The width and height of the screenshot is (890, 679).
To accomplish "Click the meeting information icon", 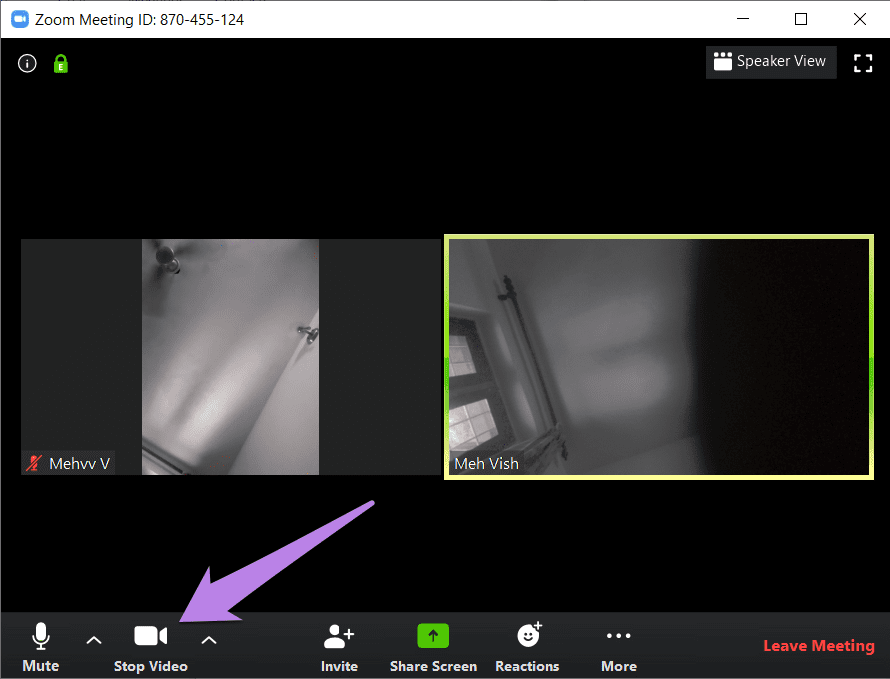I will tap(27, 64).
